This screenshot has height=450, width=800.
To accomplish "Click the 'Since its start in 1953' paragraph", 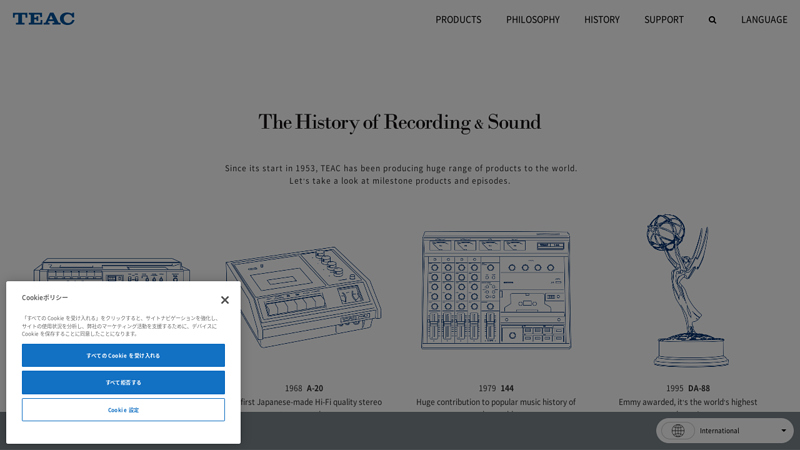I will coord(401,174).
